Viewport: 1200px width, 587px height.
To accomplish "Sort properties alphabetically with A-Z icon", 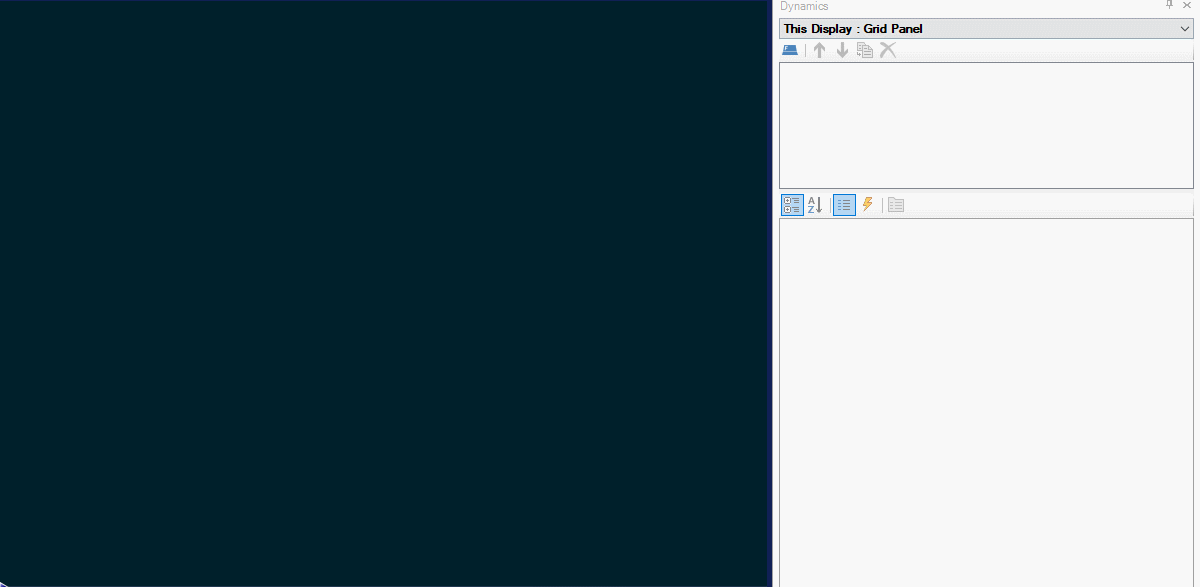I will tap(815, 205).
